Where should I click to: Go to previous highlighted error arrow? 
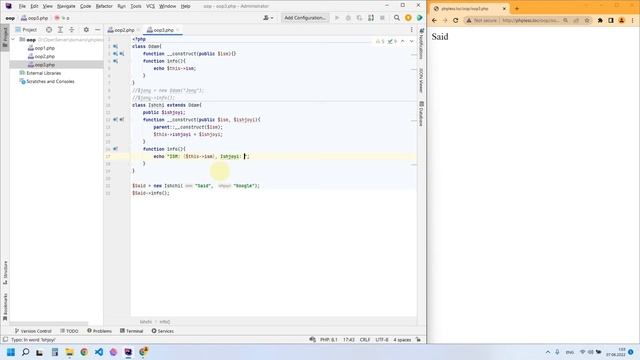(x=403, y=41)
